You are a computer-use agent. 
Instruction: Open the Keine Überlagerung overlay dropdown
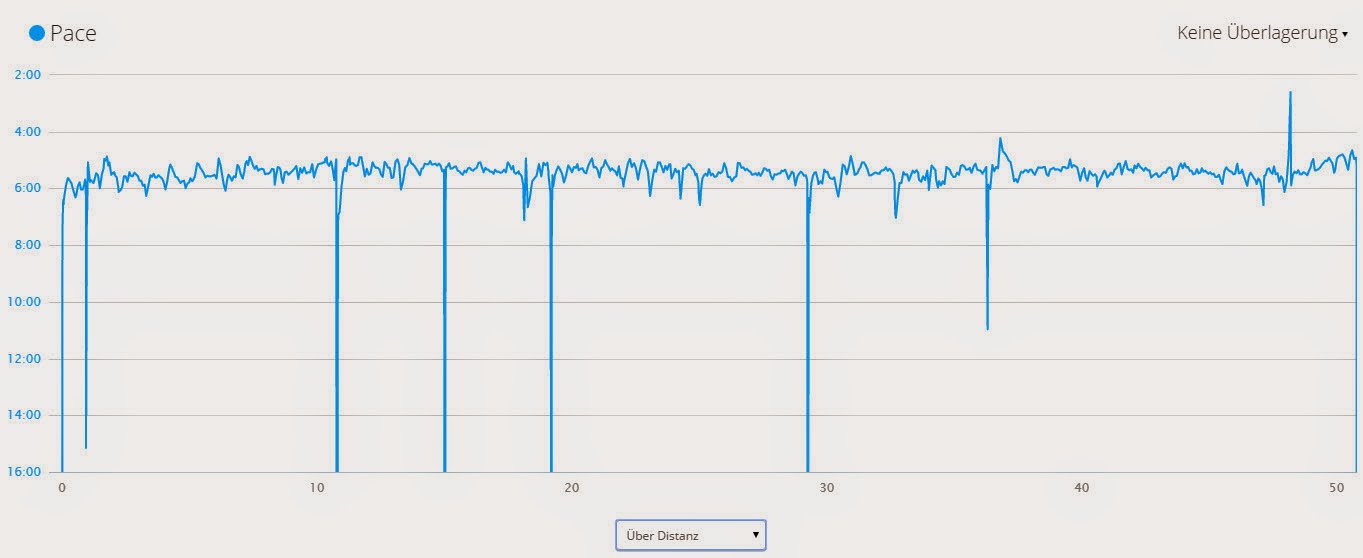pyautogui.click(x=1262, y=33)
